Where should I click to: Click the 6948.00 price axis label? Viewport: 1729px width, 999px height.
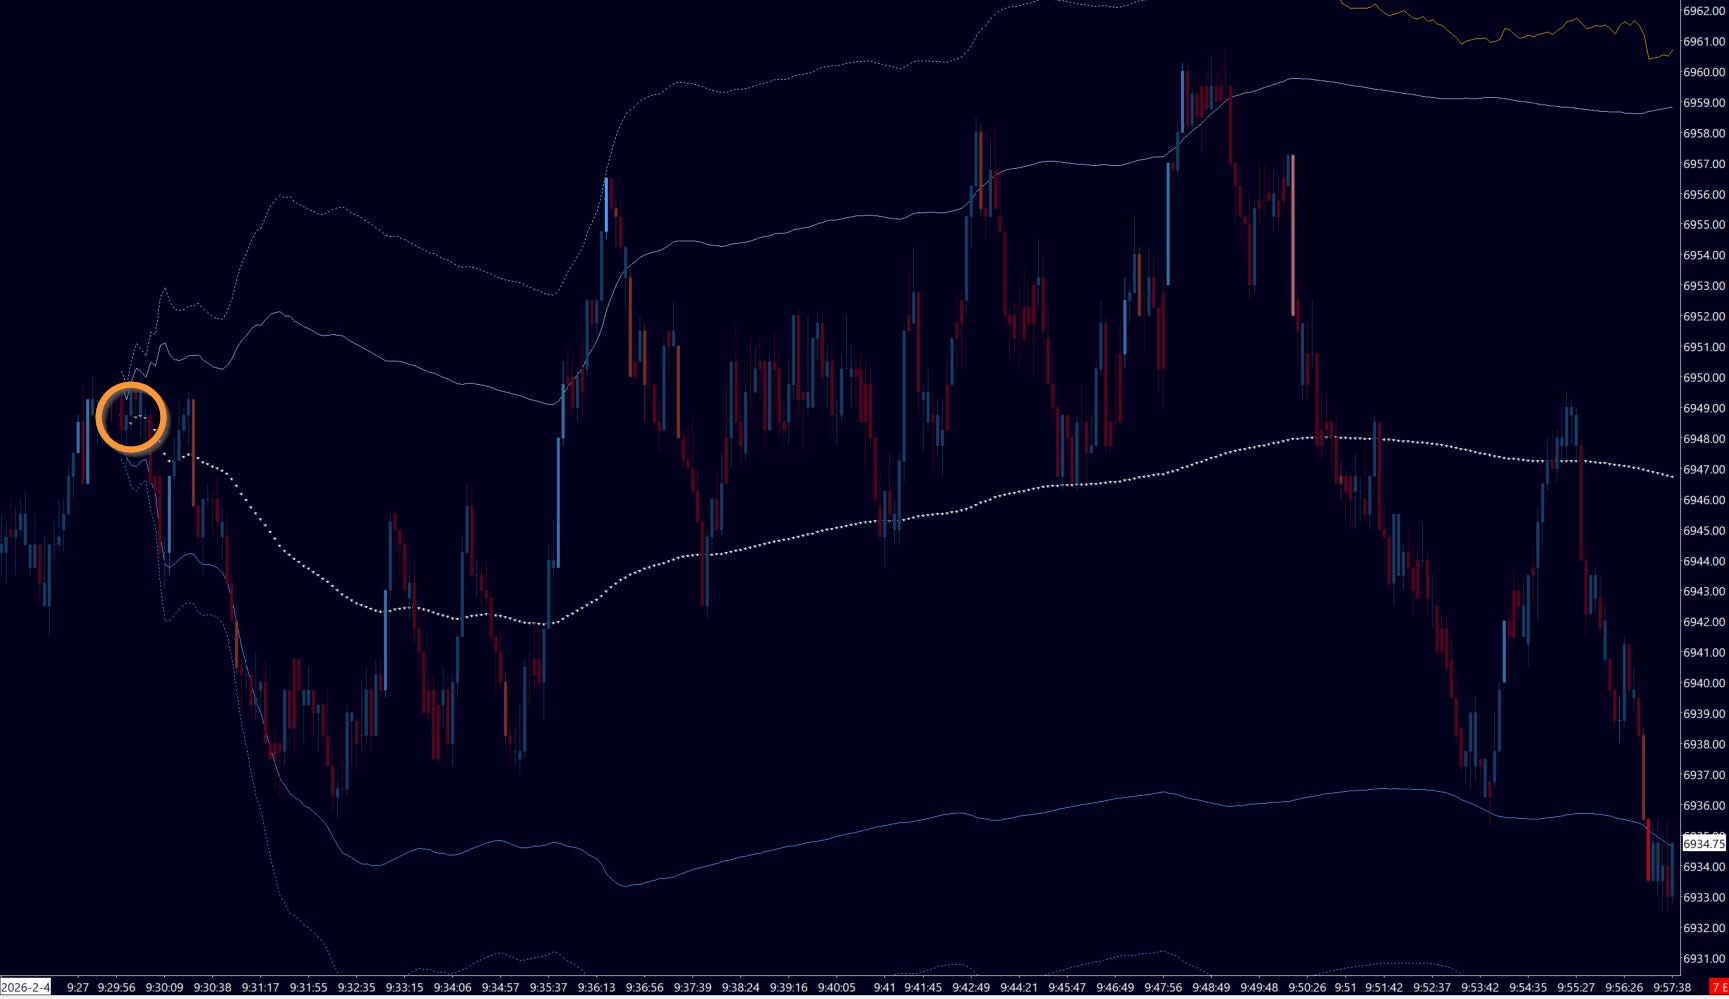[x=1704, y=439]
